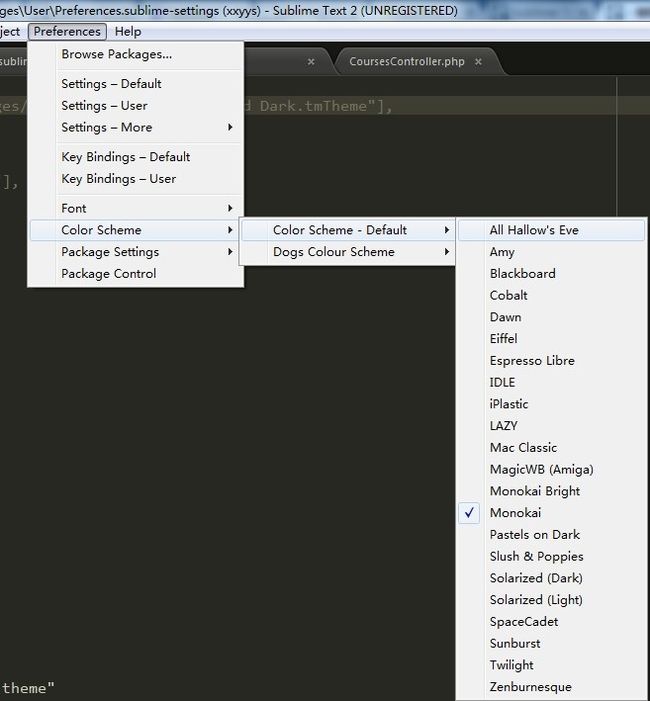Click the Color Scheme menu item
Screen dimensions: 650x701
(136, 230)
